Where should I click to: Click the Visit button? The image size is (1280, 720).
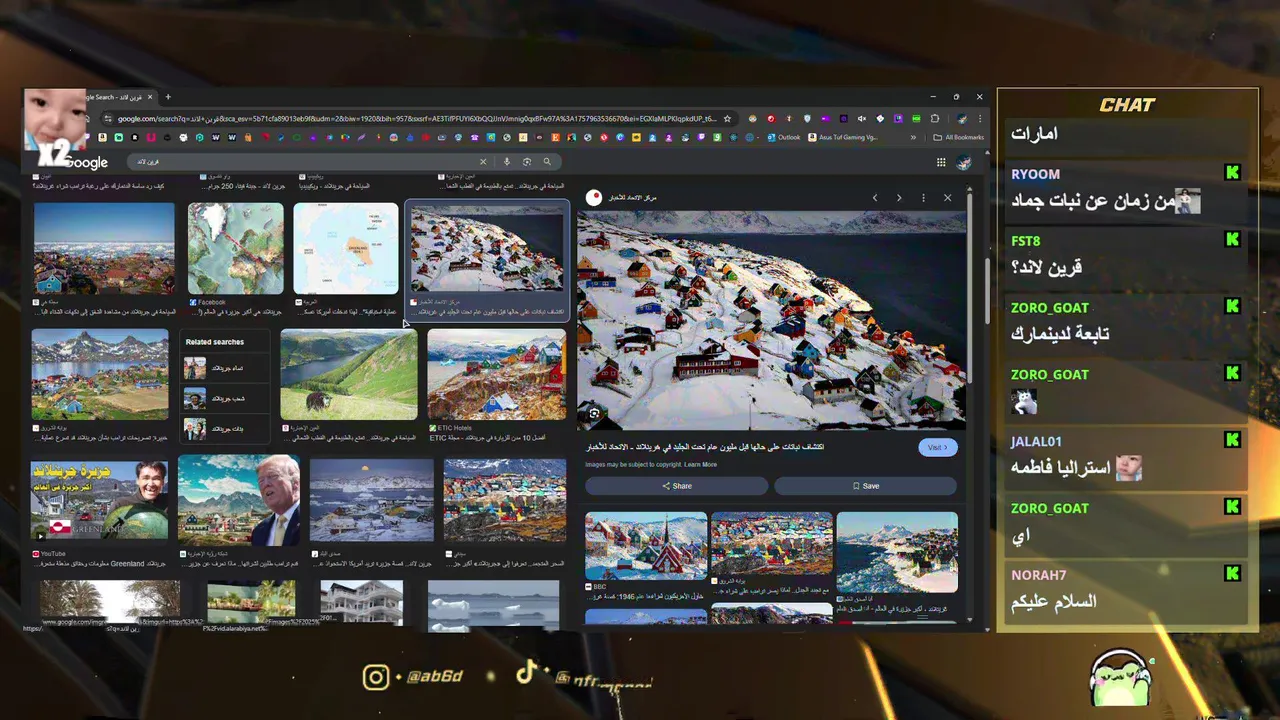pos(937,447)
